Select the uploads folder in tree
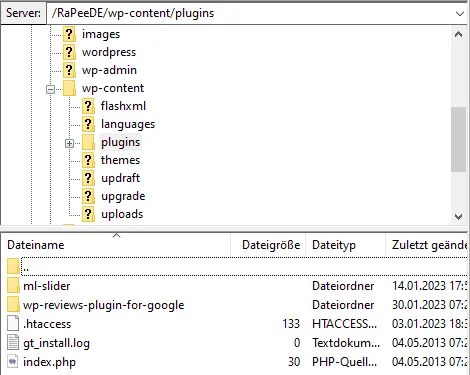 click(x=122, y=214)
